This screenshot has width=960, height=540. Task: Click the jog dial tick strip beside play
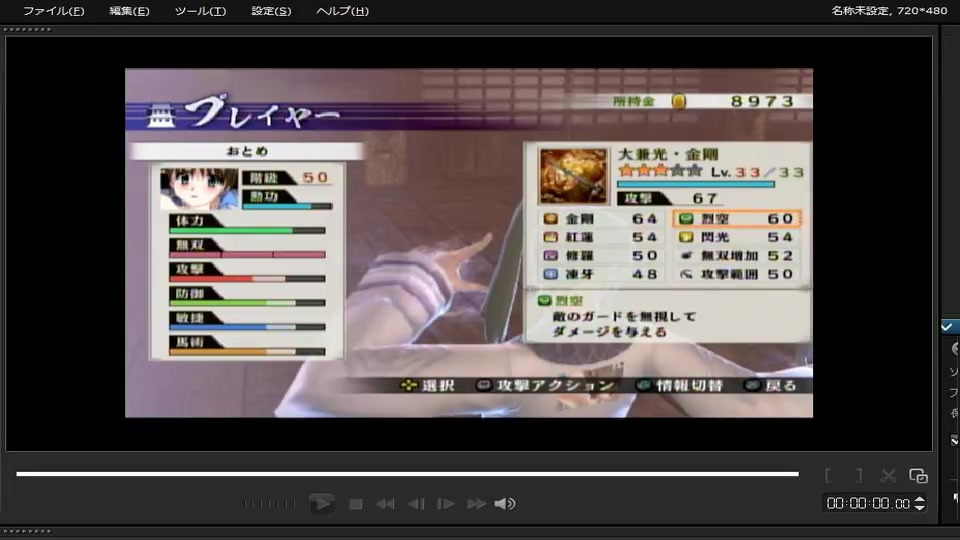tap(269, 504)
